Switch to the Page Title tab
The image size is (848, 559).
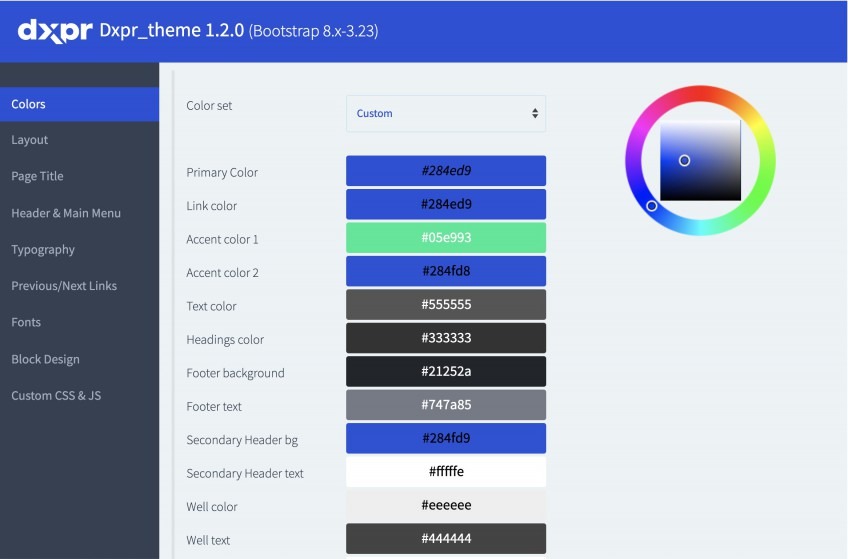[37, 176]
